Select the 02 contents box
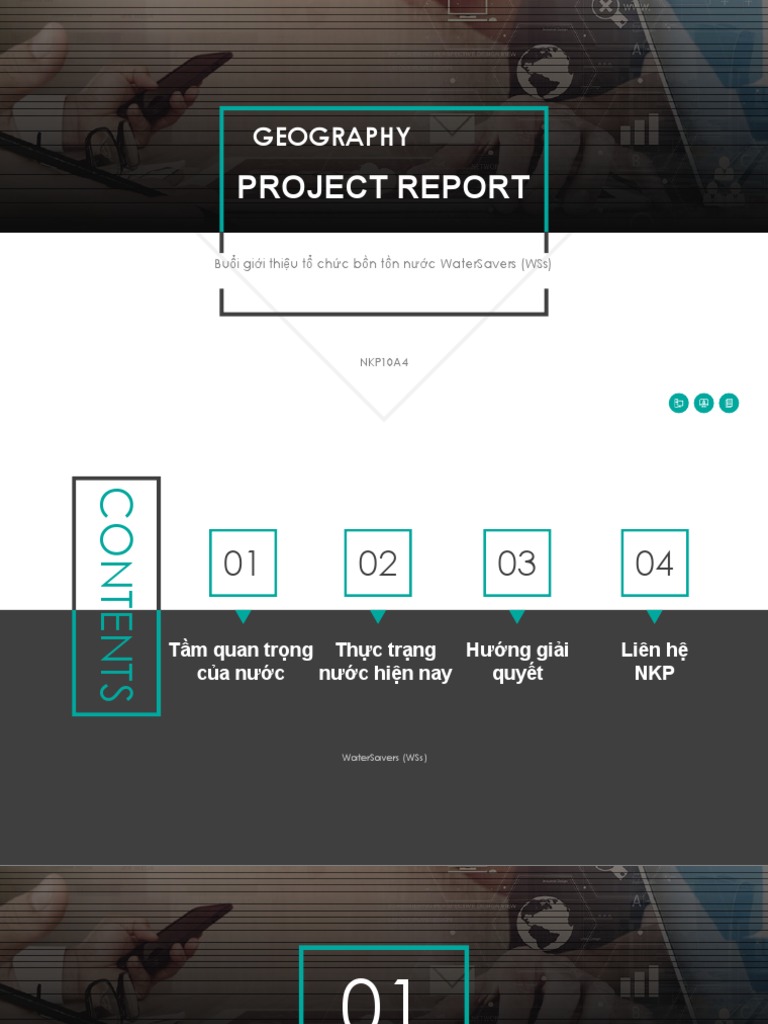Screen dimensions: 768x1024 point(378,563)
